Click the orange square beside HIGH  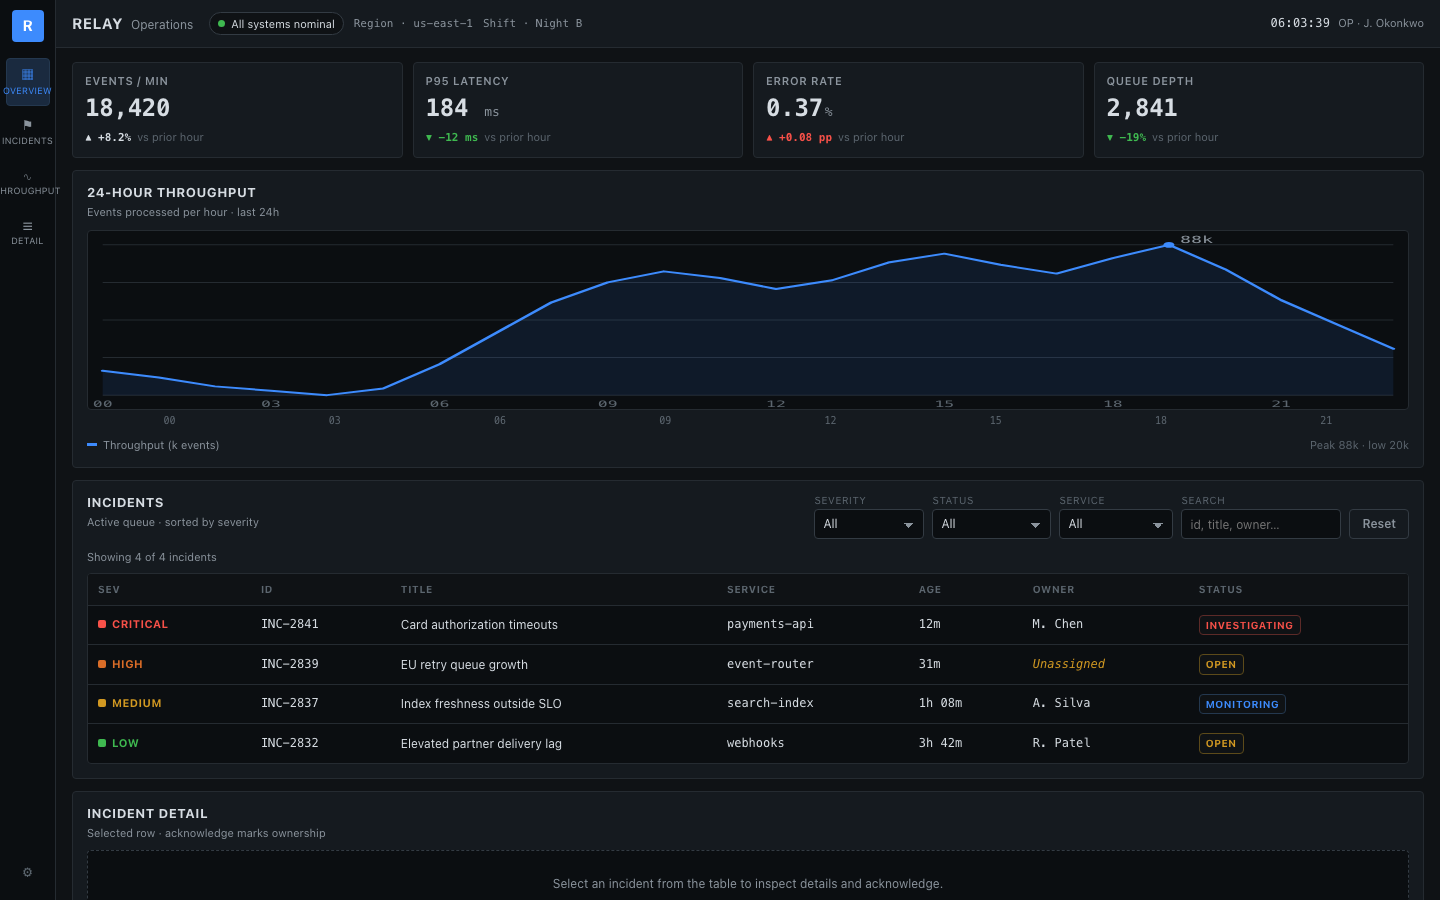coord(102,664)
